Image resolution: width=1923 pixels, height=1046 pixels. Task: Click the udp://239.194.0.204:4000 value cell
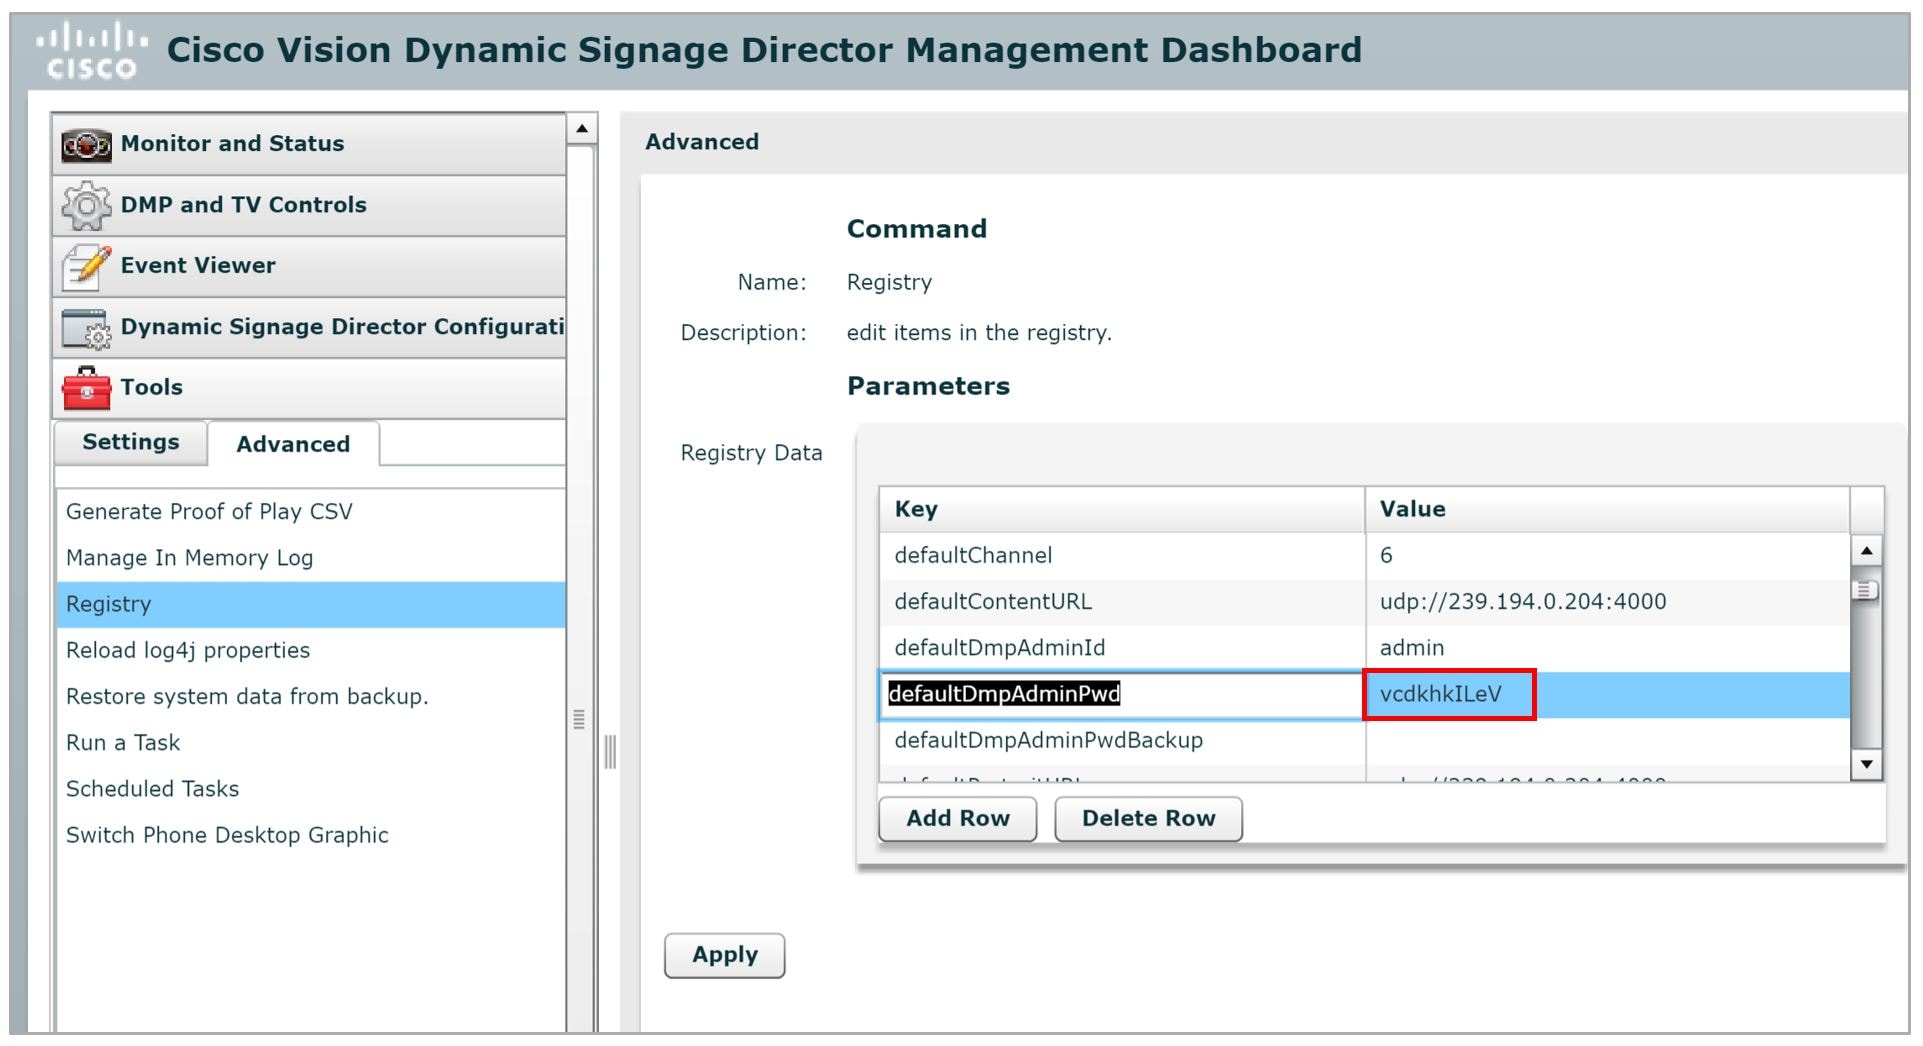tap(1607, 602)
